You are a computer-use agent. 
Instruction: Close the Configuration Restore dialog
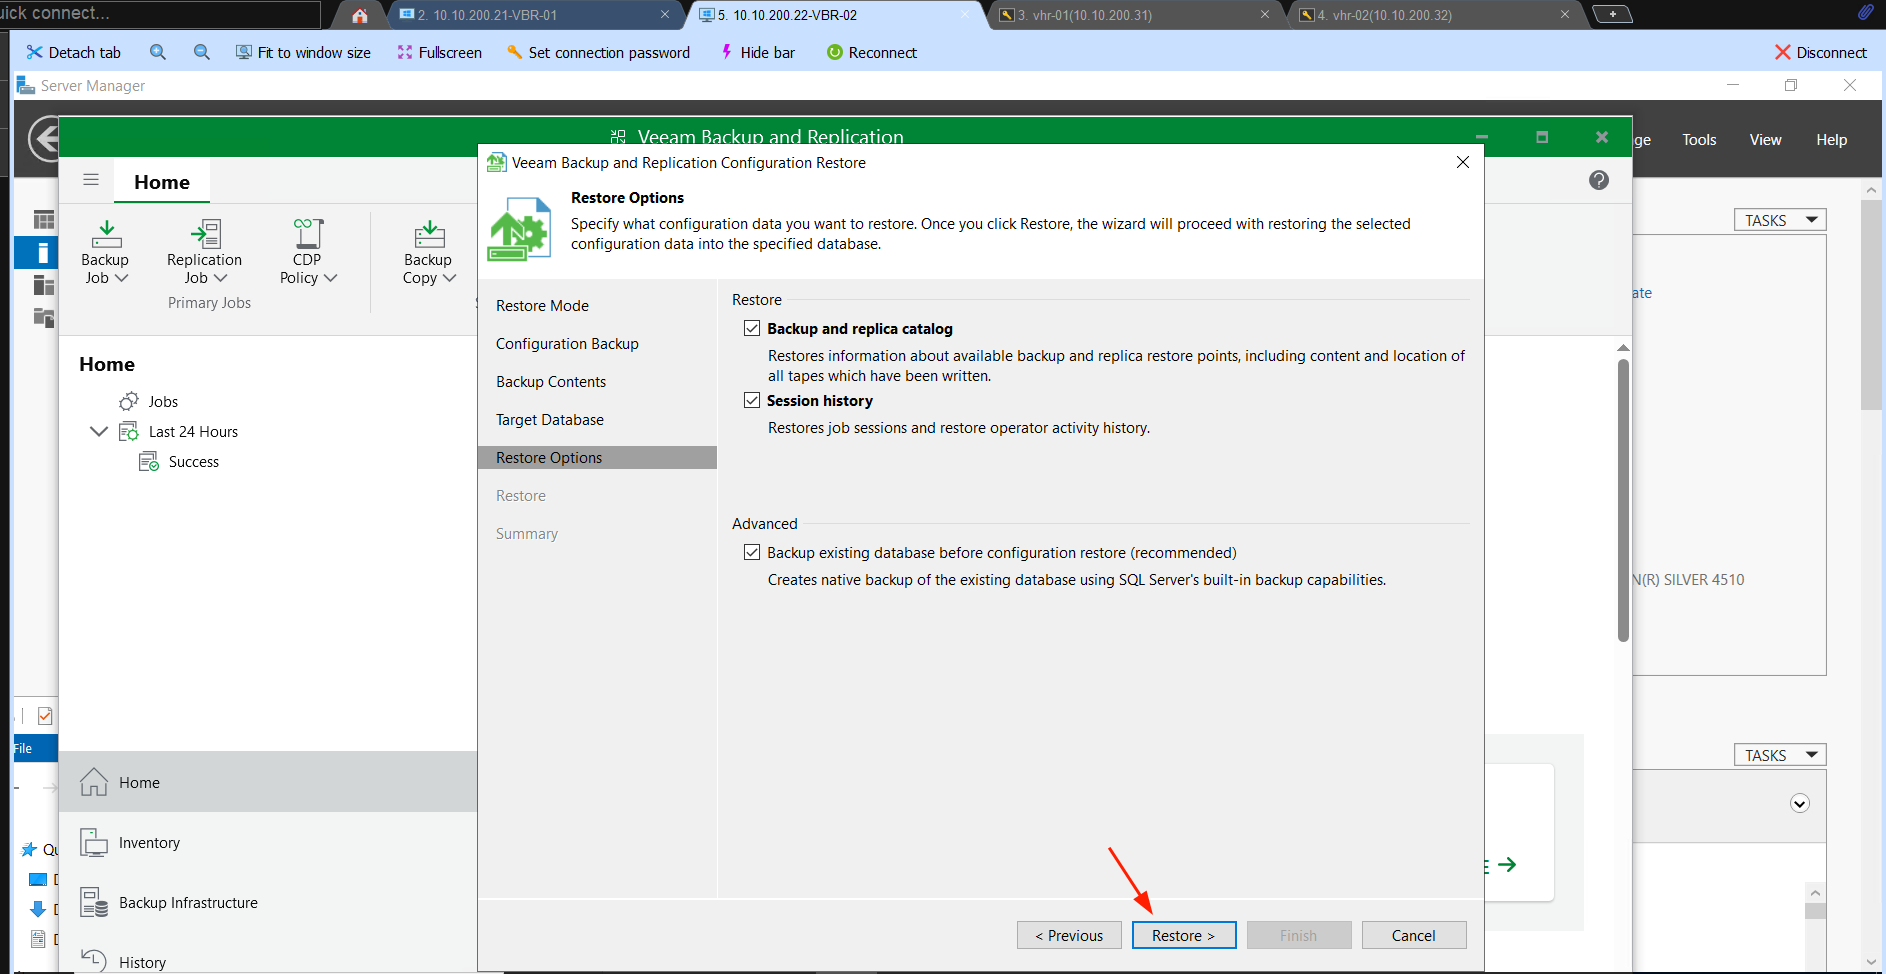[1462, 162]
